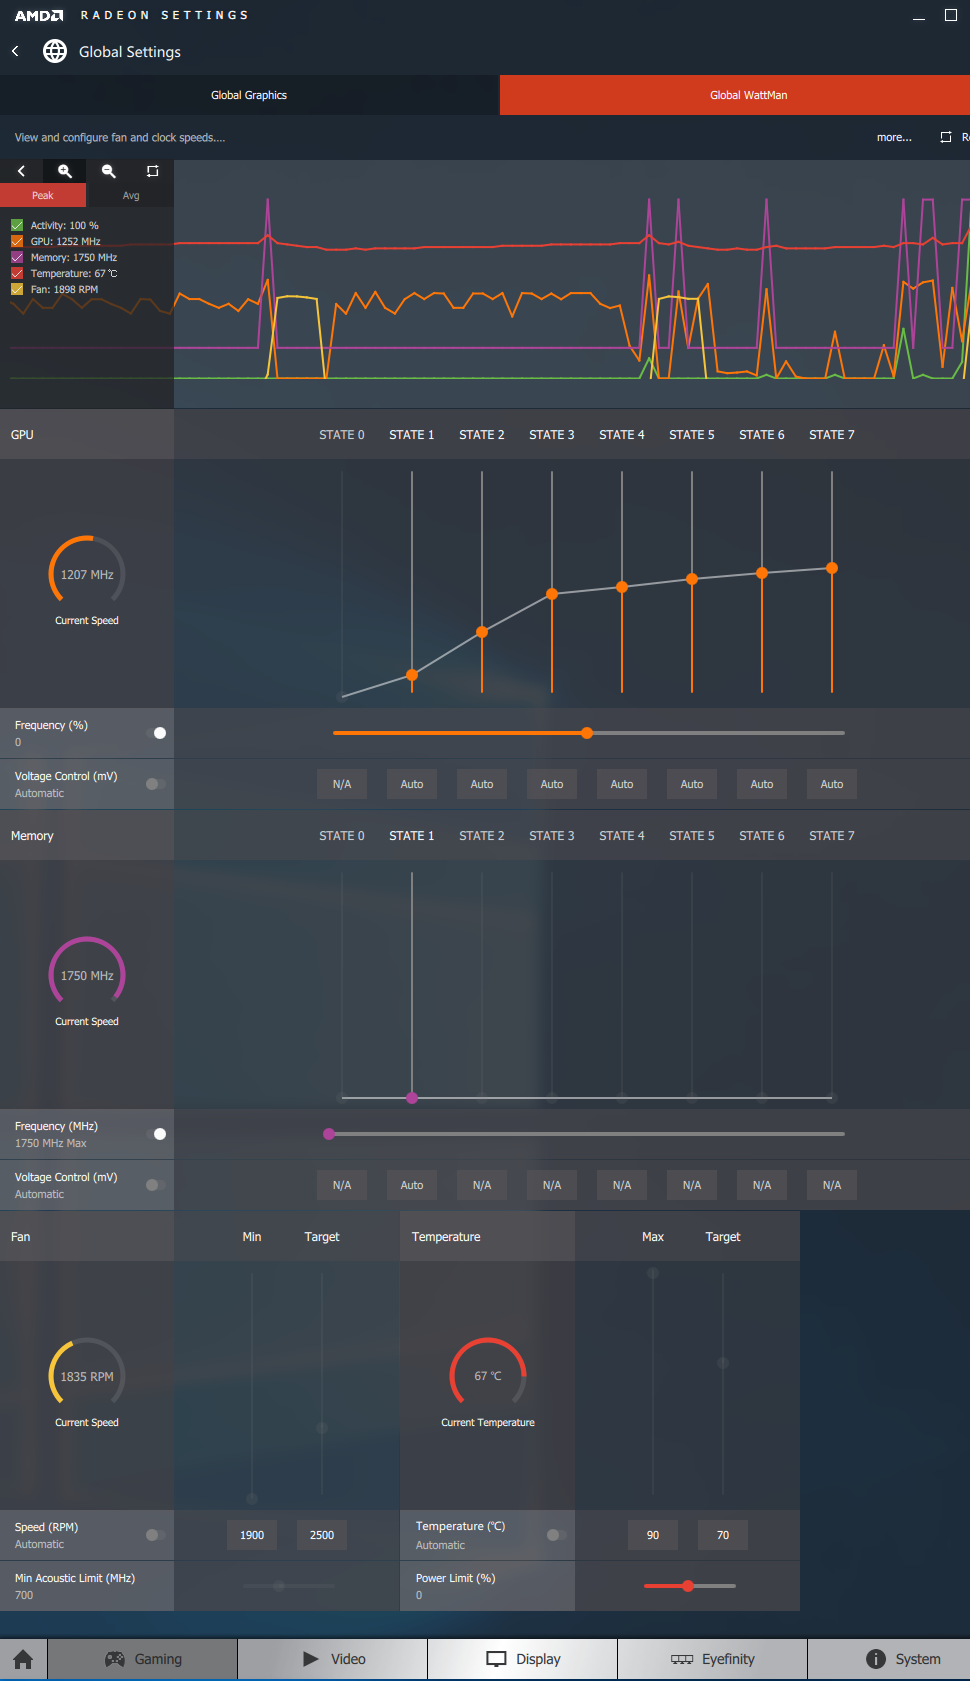Click Memory STATE 5 column header
The height and width of the screenshot is (1681, 970).
pyautogui.click(x=692, y=836)
